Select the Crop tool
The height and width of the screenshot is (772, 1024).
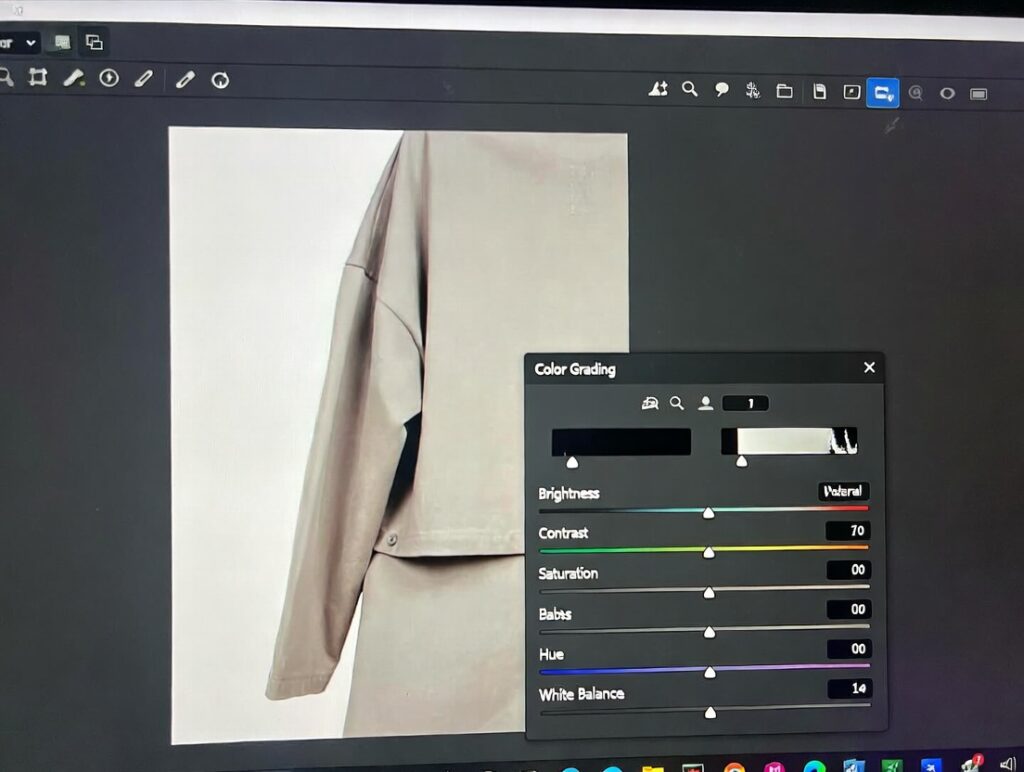tap(38, 77)
